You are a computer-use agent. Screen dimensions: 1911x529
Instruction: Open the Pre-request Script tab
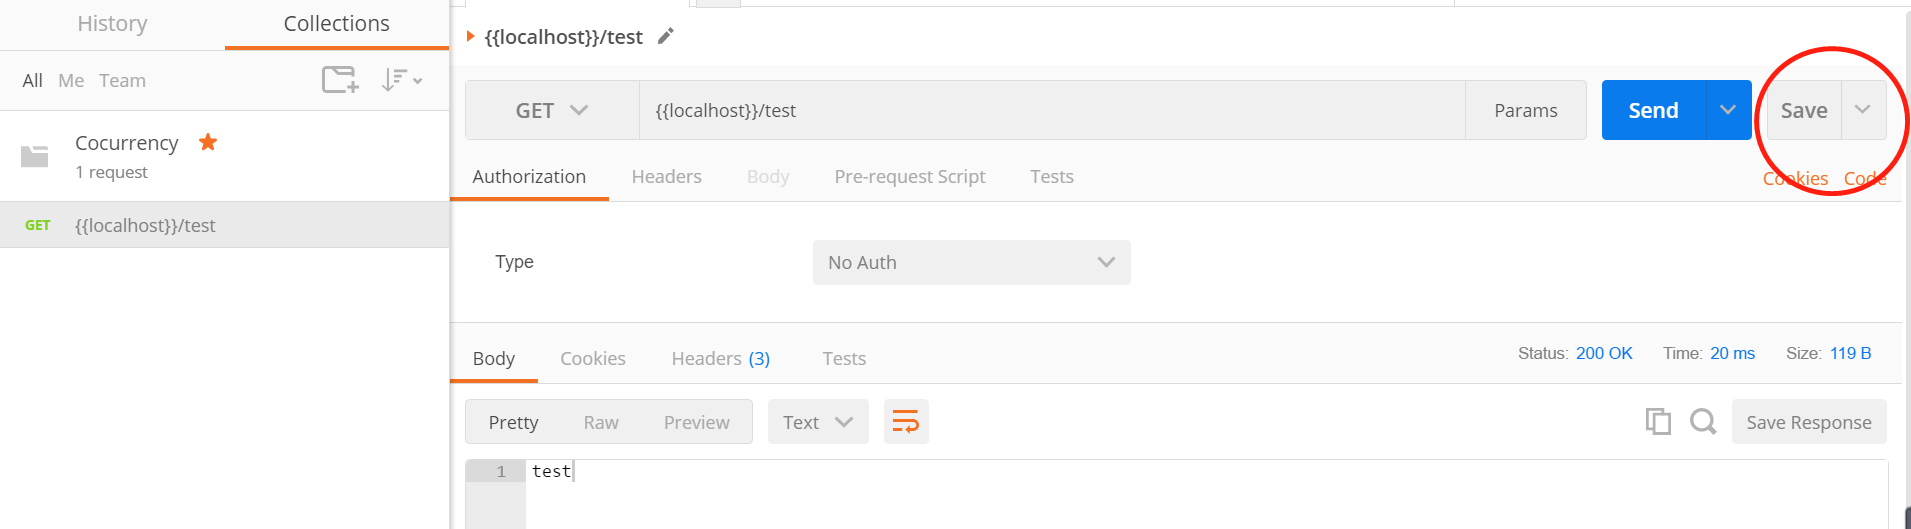pyautogui.click(x=910, y=177)
